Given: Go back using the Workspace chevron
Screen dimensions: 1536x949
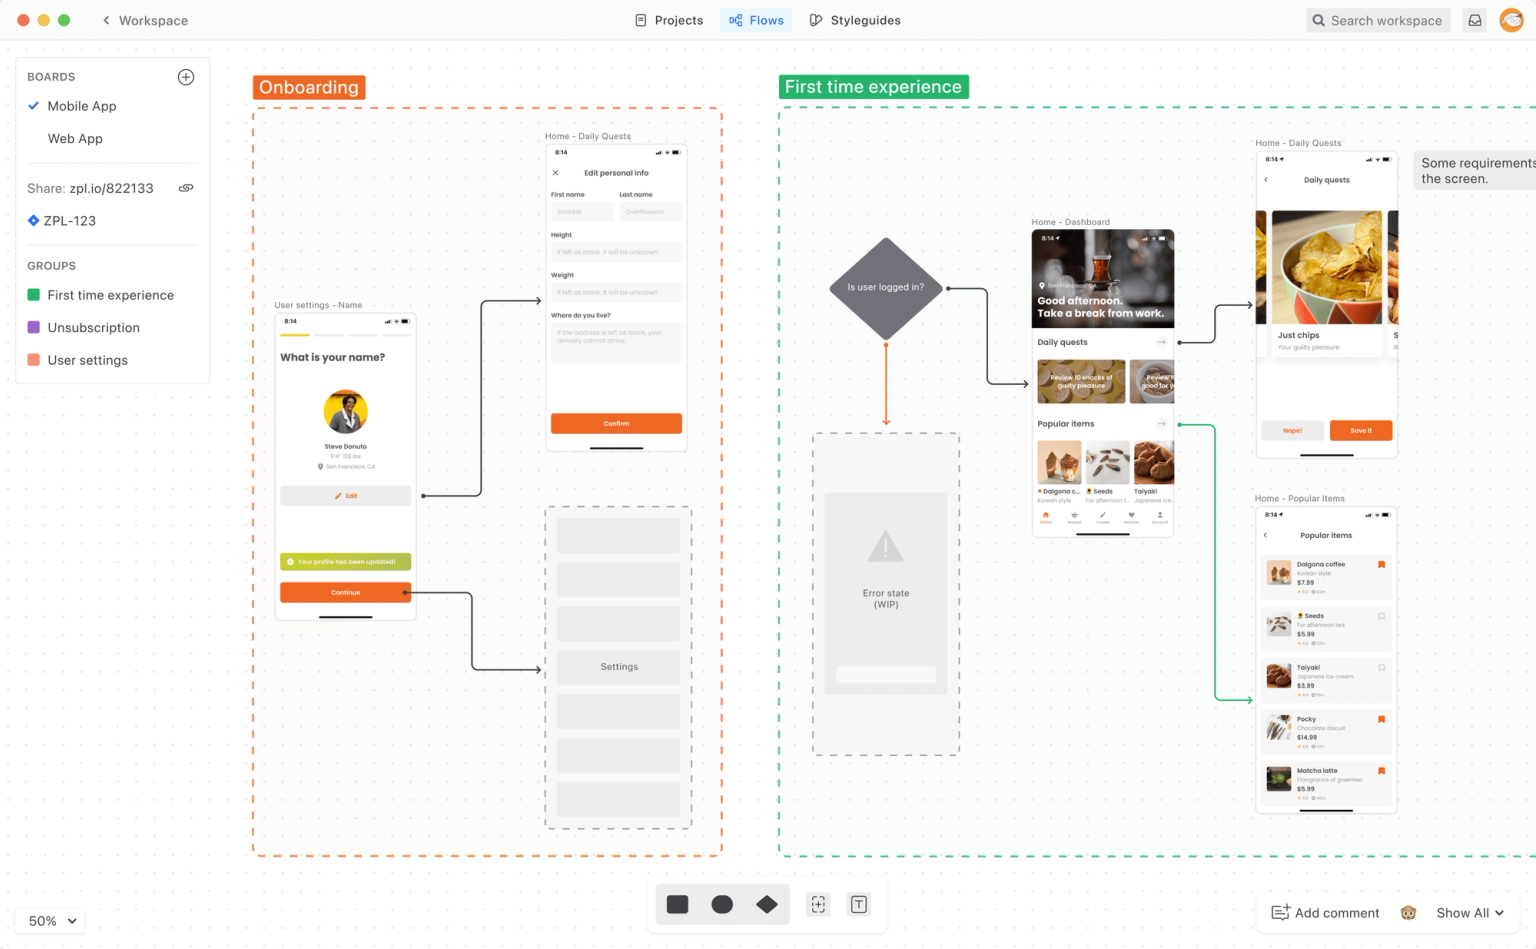Looking at the screenshot, I should pyautogui.click(x=107, y=20).
